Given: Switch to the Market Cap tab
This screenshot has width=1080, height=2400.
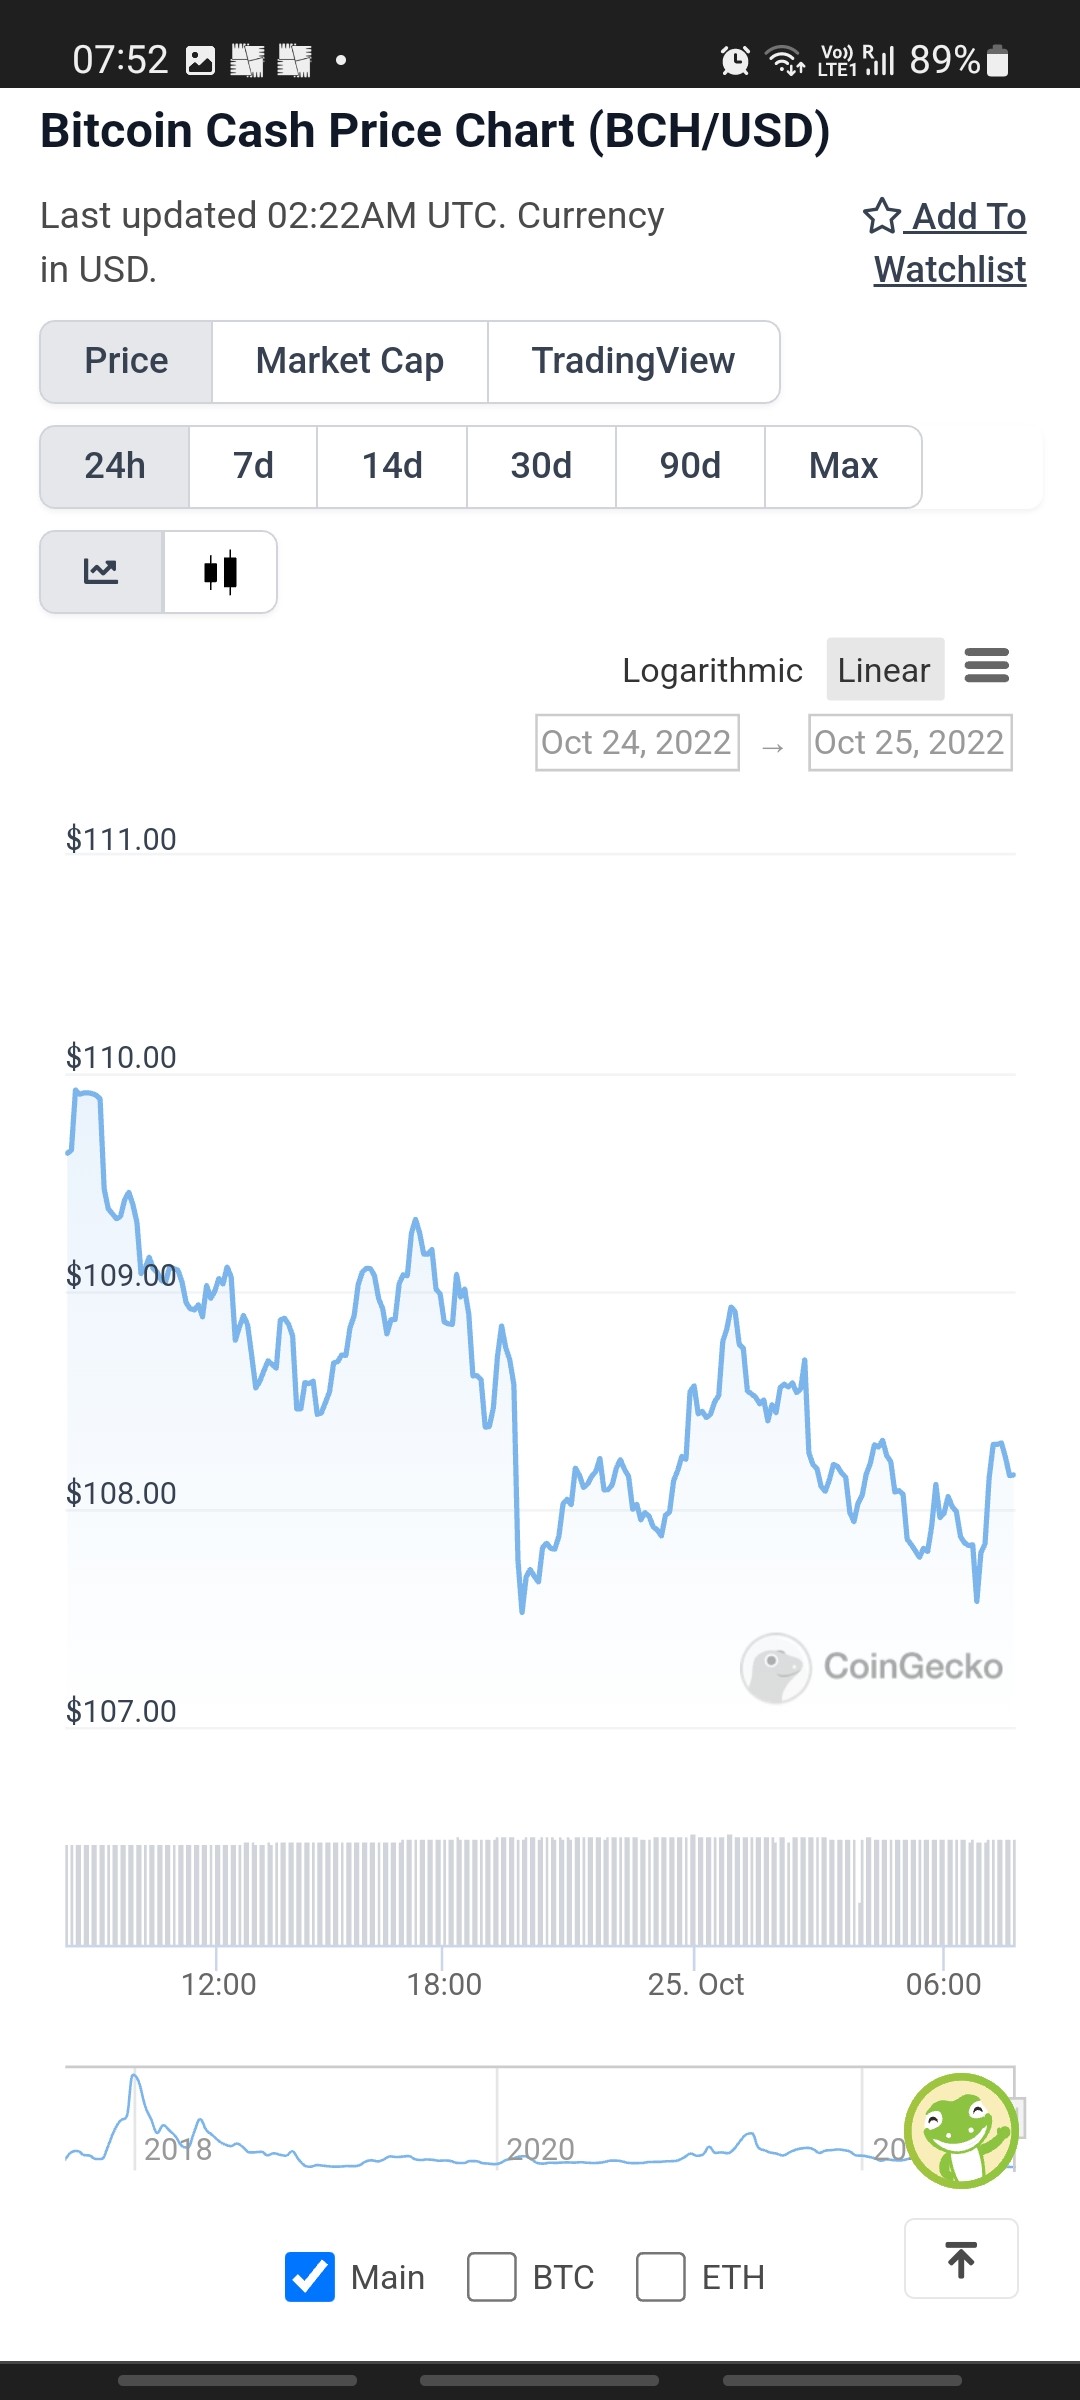Looking at the screenshot, I should (x=350, y=362).
